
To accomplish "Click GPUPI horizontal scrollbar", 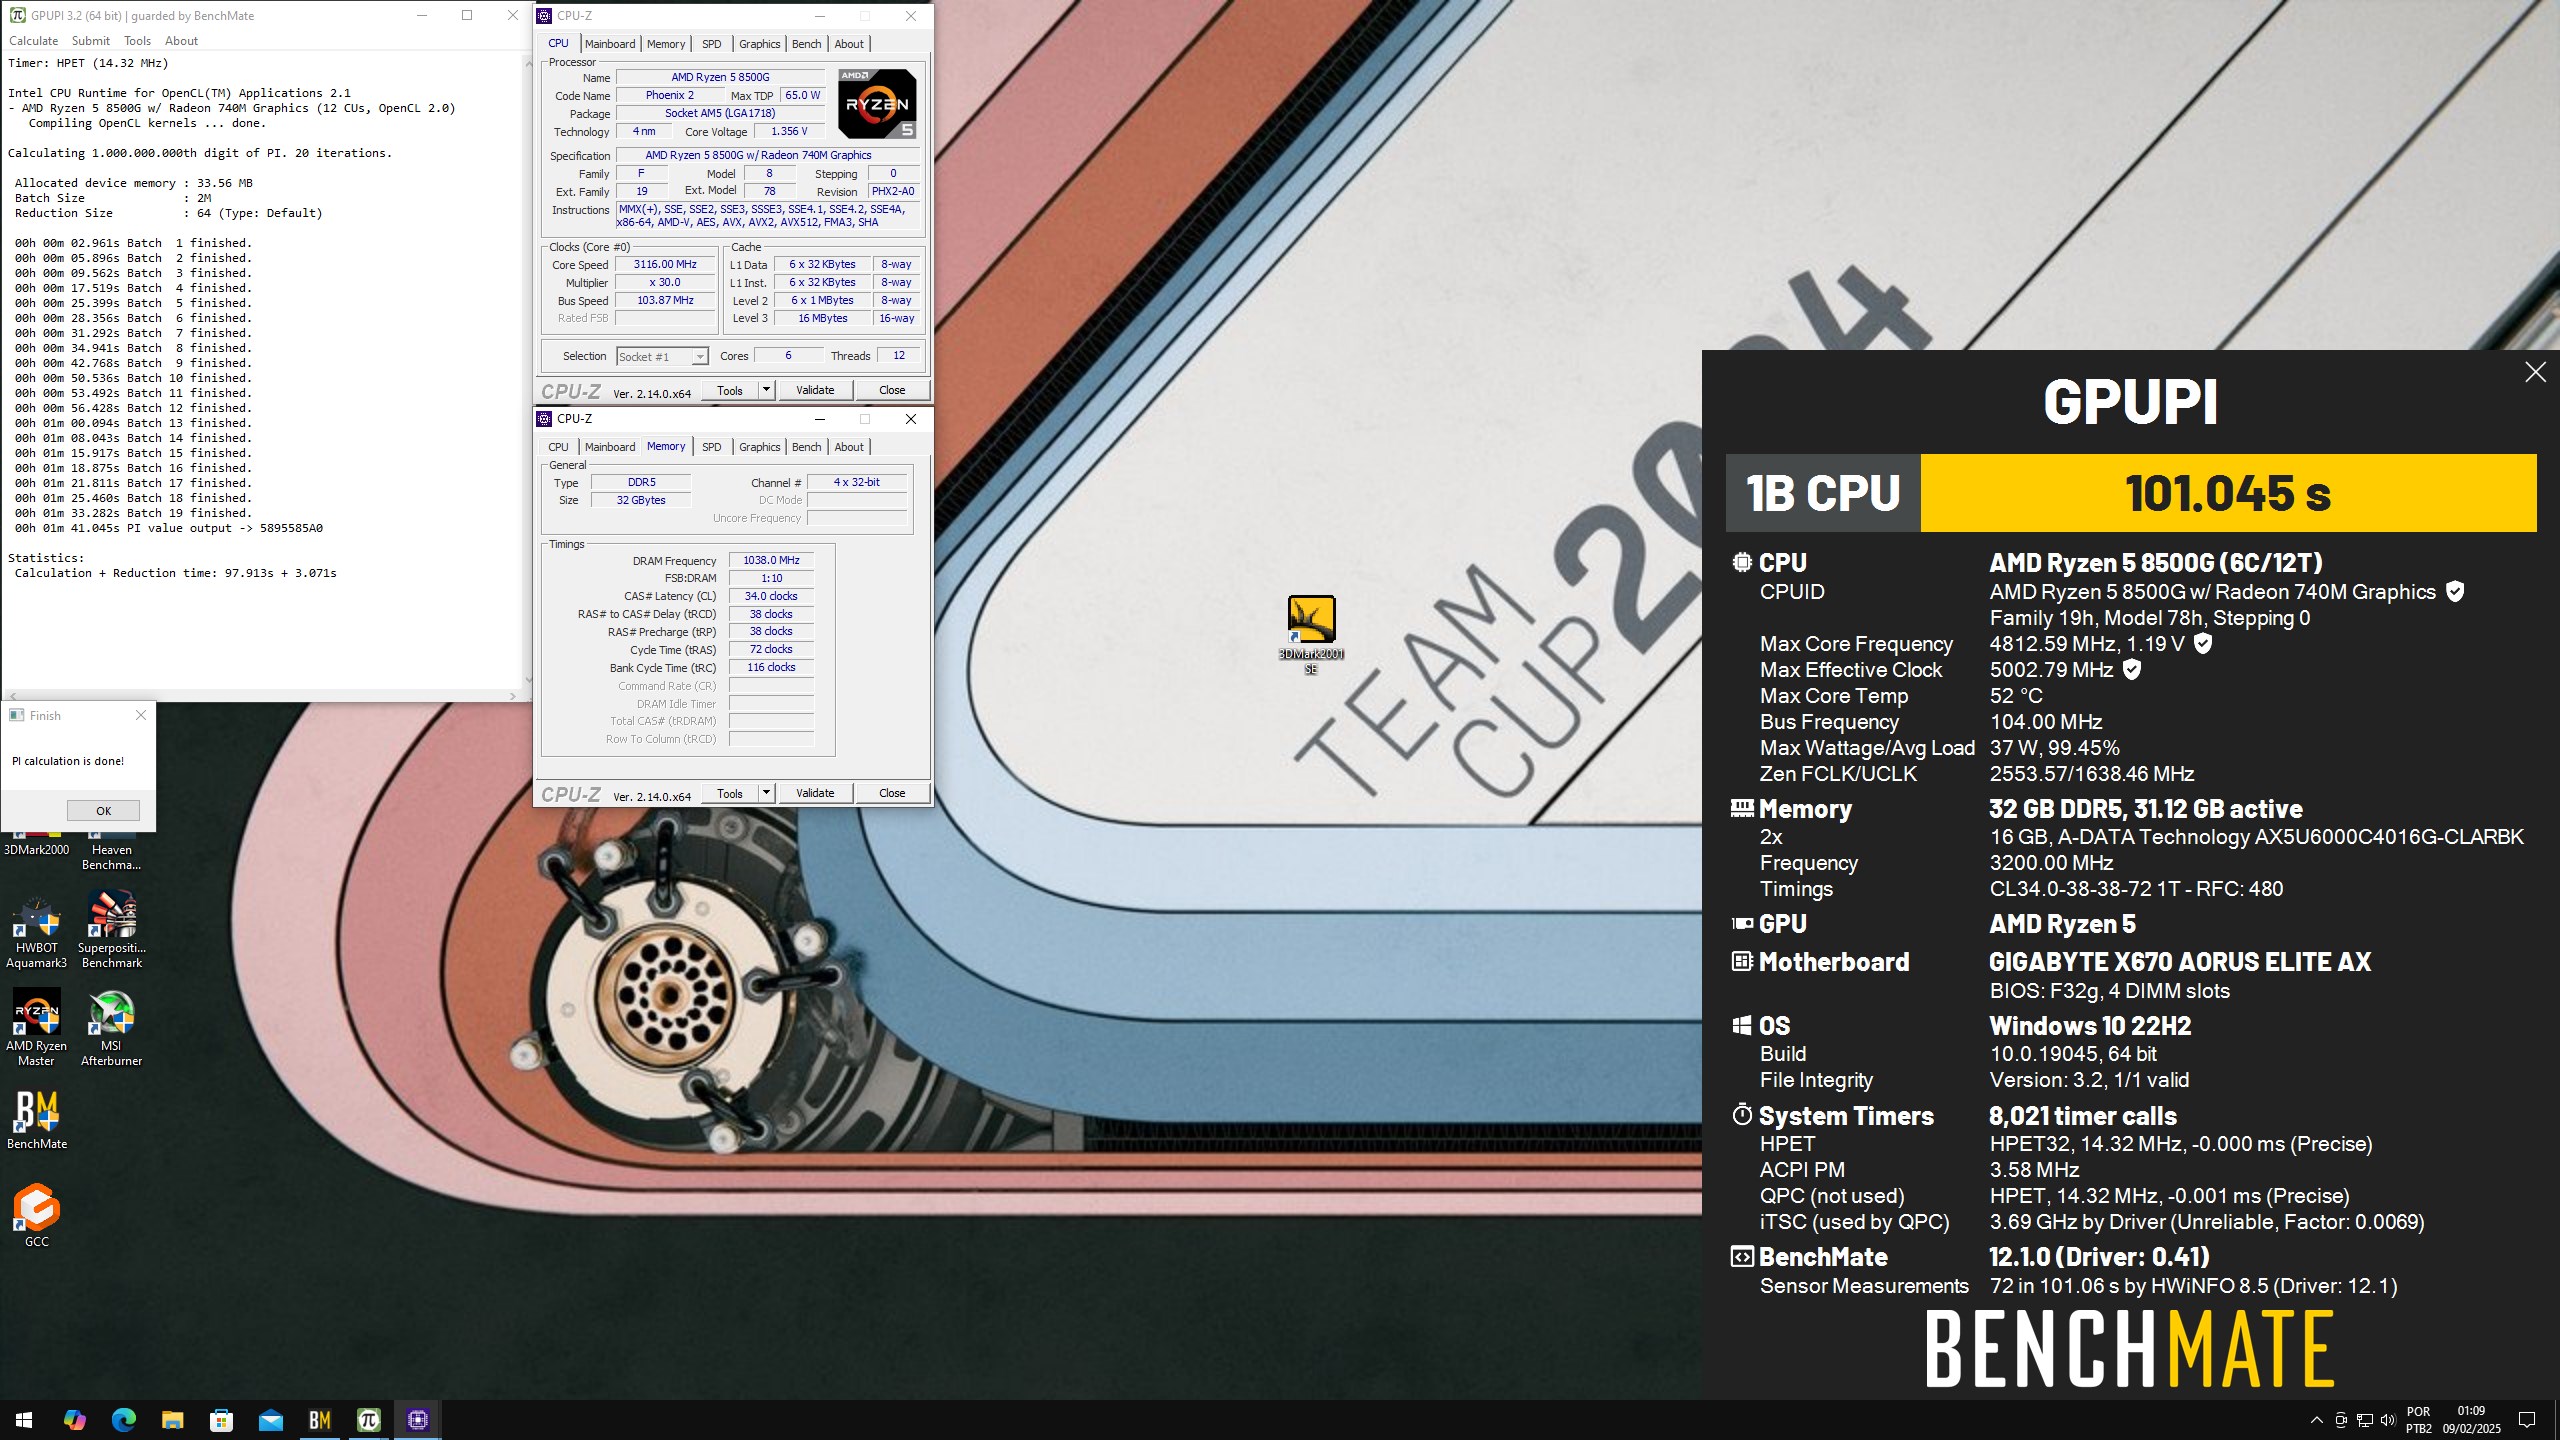I will pos(262,695).
